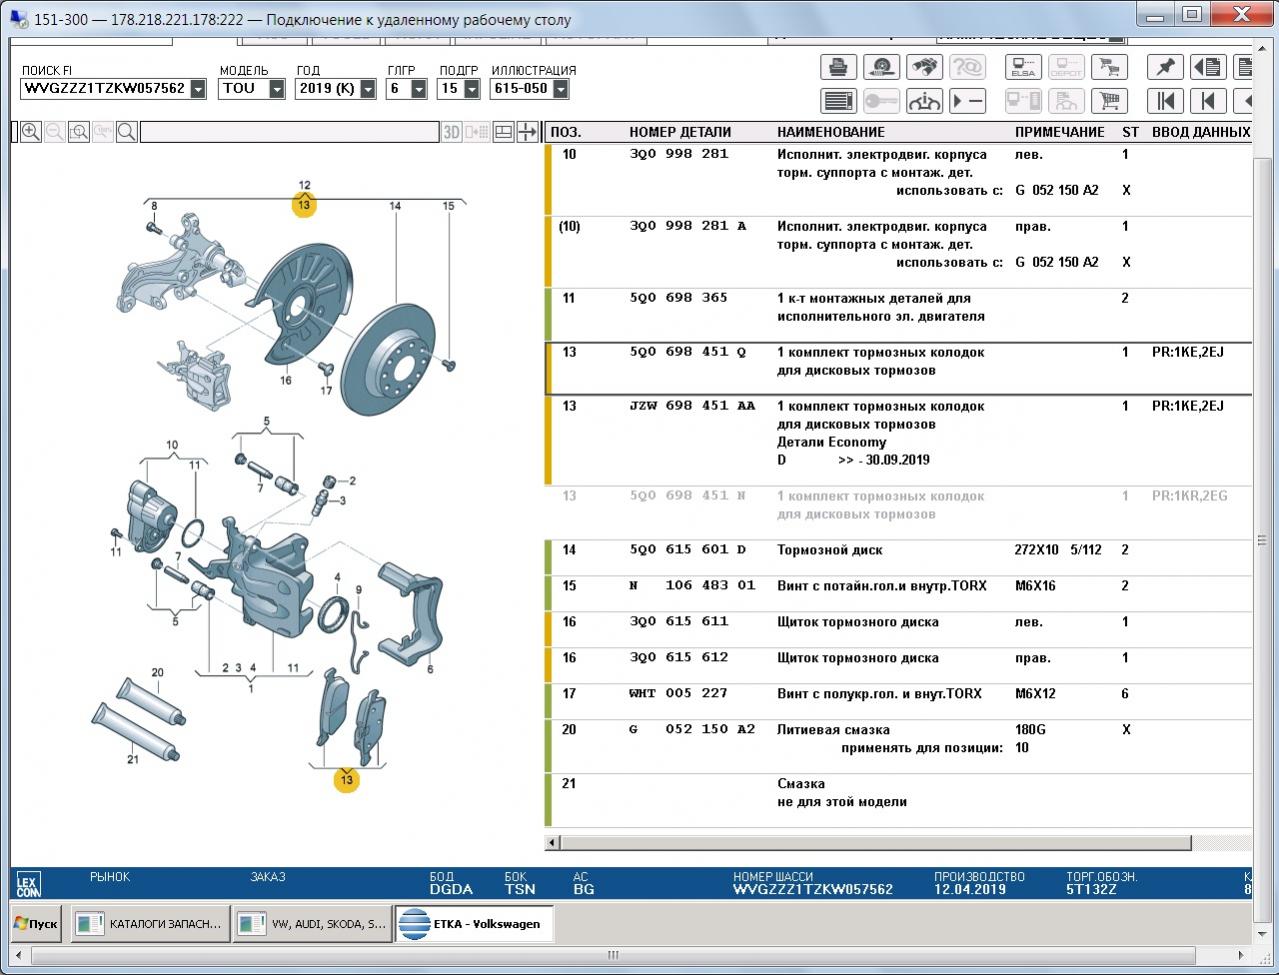The width and height of the screenshot is (1279, 975).
Task: Click the greyed zoom out icon
Action: 55,132
